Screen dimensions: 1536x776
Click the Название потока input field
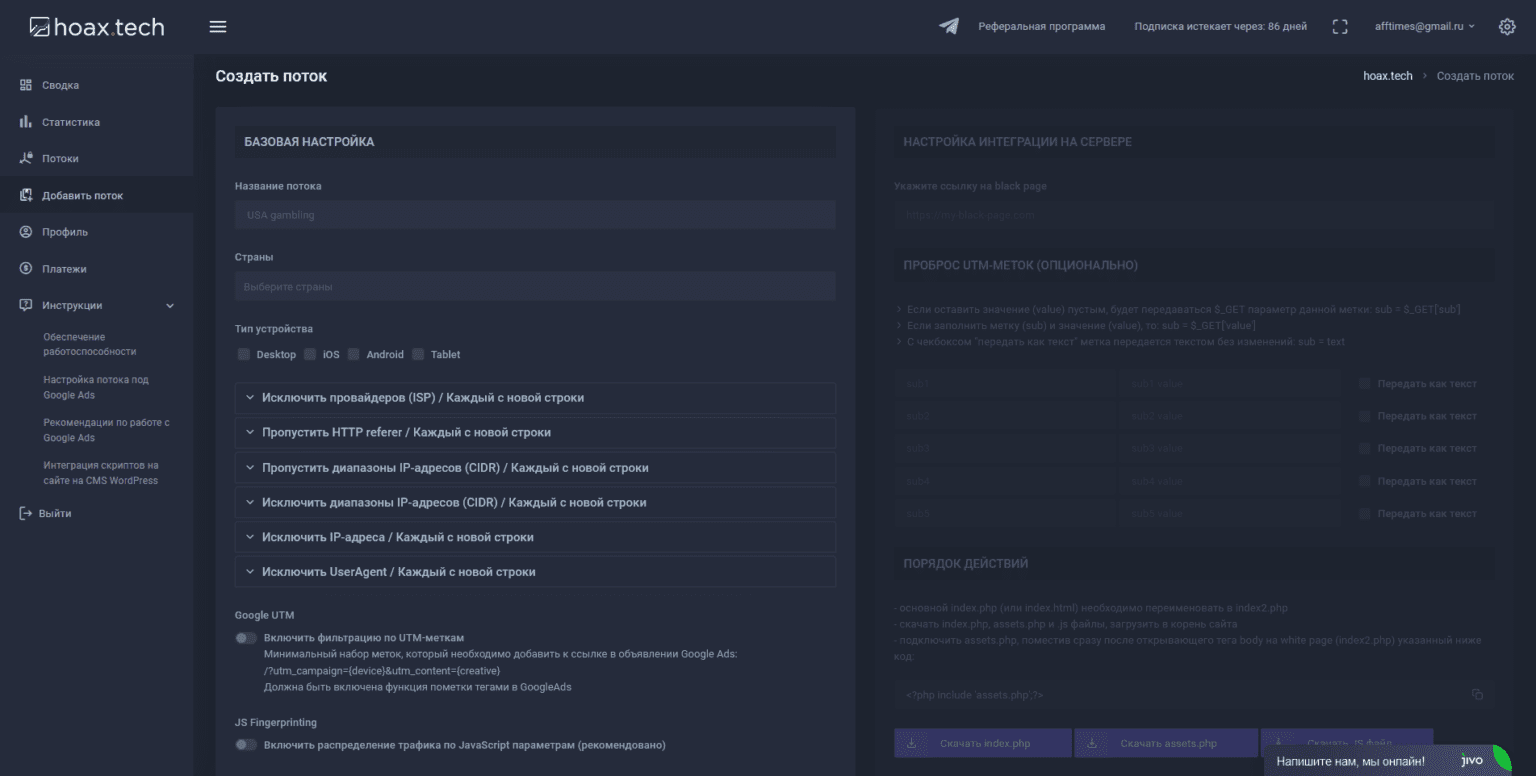point(535,215)
